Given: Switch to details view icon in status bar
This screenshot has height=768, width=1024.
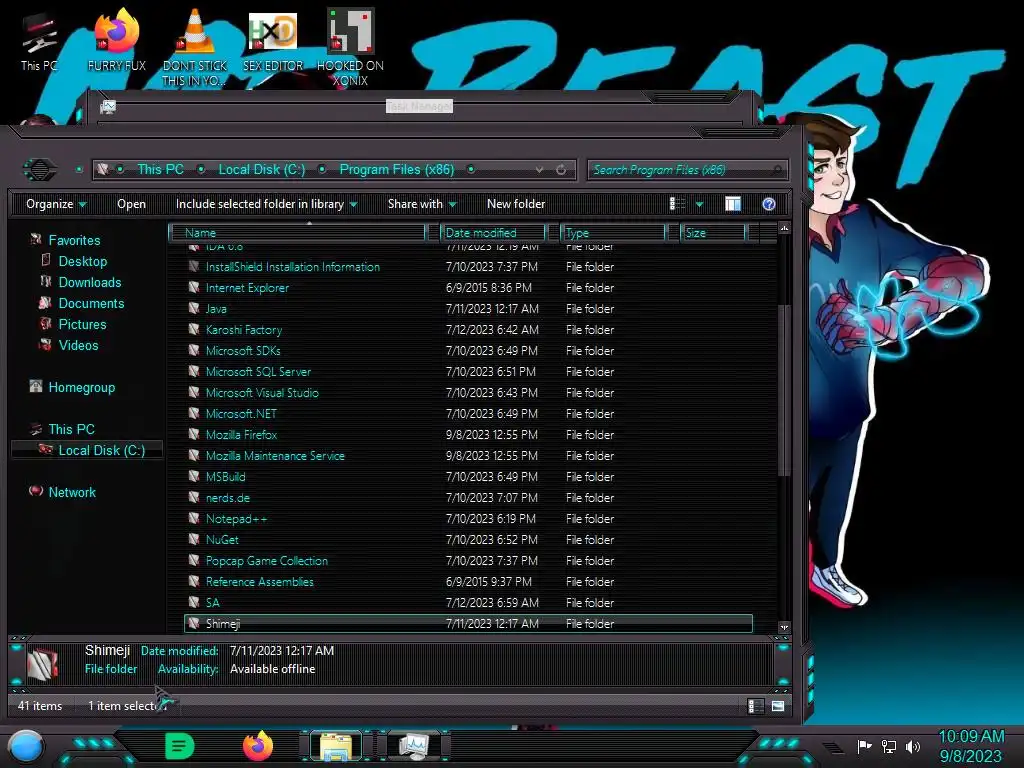Looking at the screenshot, I should pyautogui.click(x=755, y=706).
